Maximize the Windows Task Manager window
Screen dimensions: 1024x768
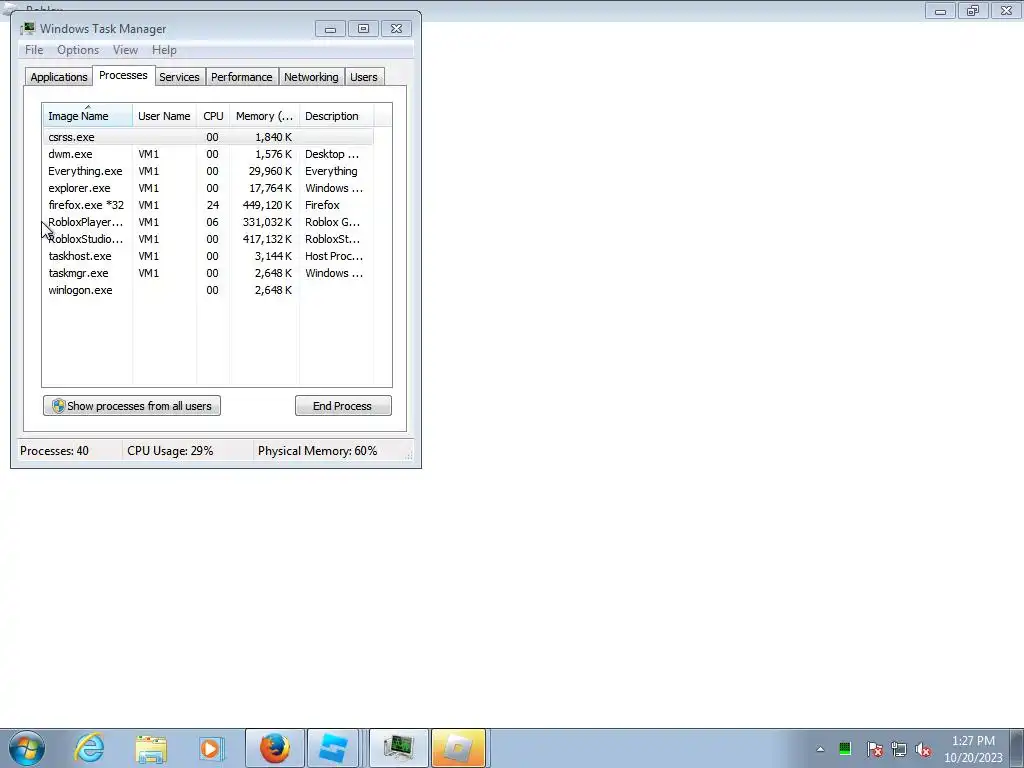point(363,29)
